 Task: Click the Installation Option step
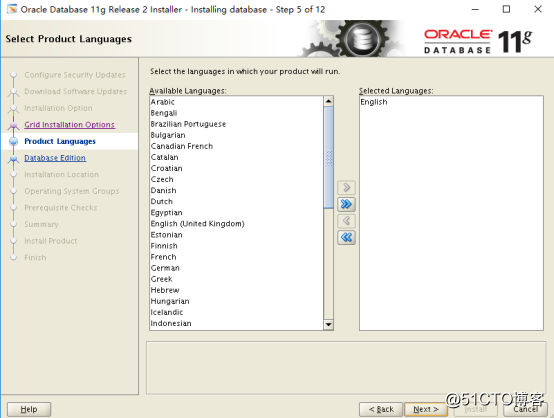click(58, 108)
